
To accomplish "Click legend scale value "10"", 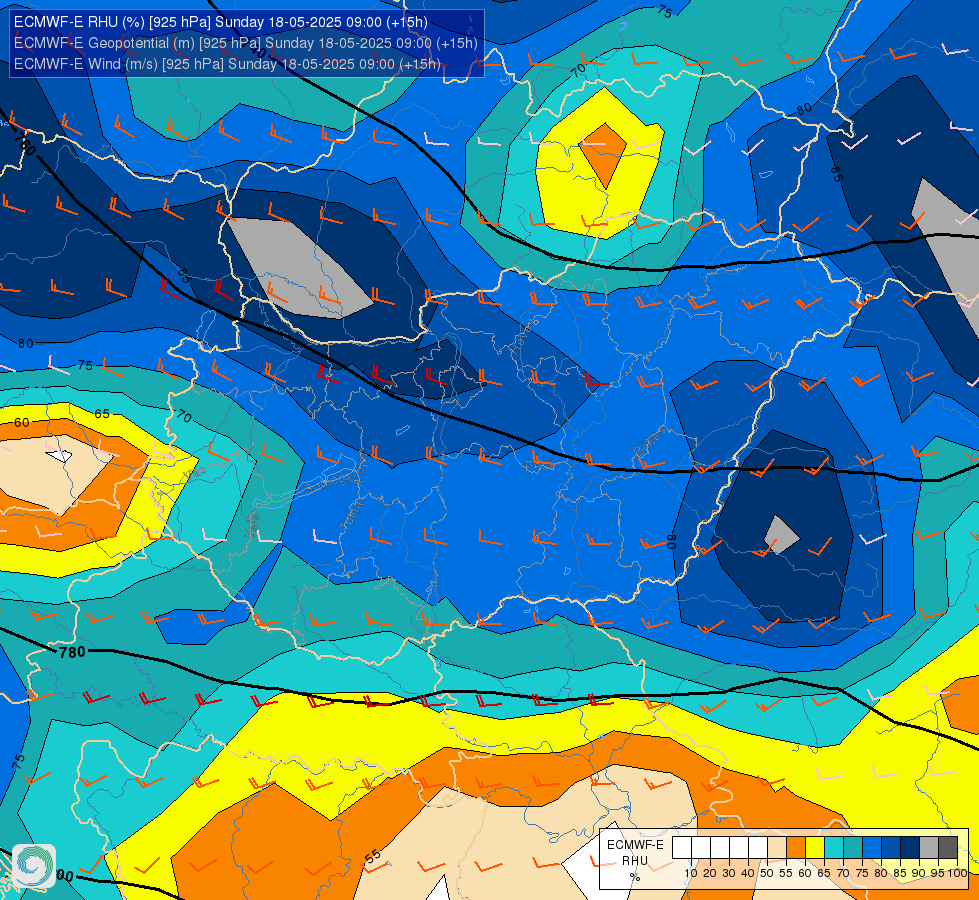I will (691, 873).
